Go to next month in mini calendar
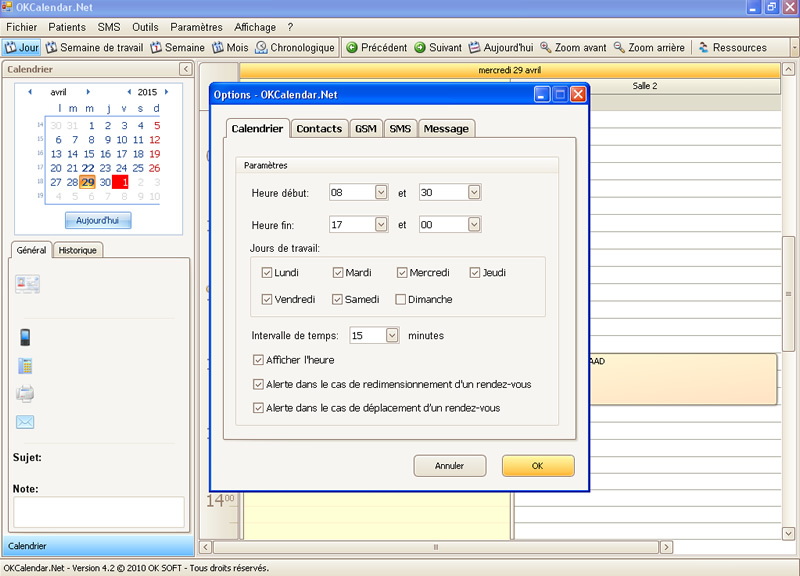 [x=88, y=92]
